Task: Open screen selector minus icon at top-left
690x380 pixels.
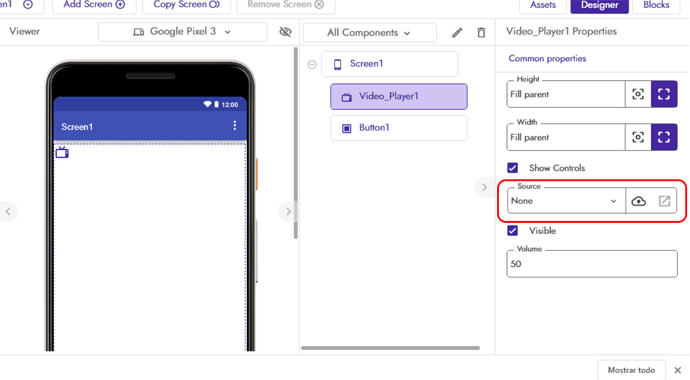Action: pyautogui.click(x=28, y=4)
